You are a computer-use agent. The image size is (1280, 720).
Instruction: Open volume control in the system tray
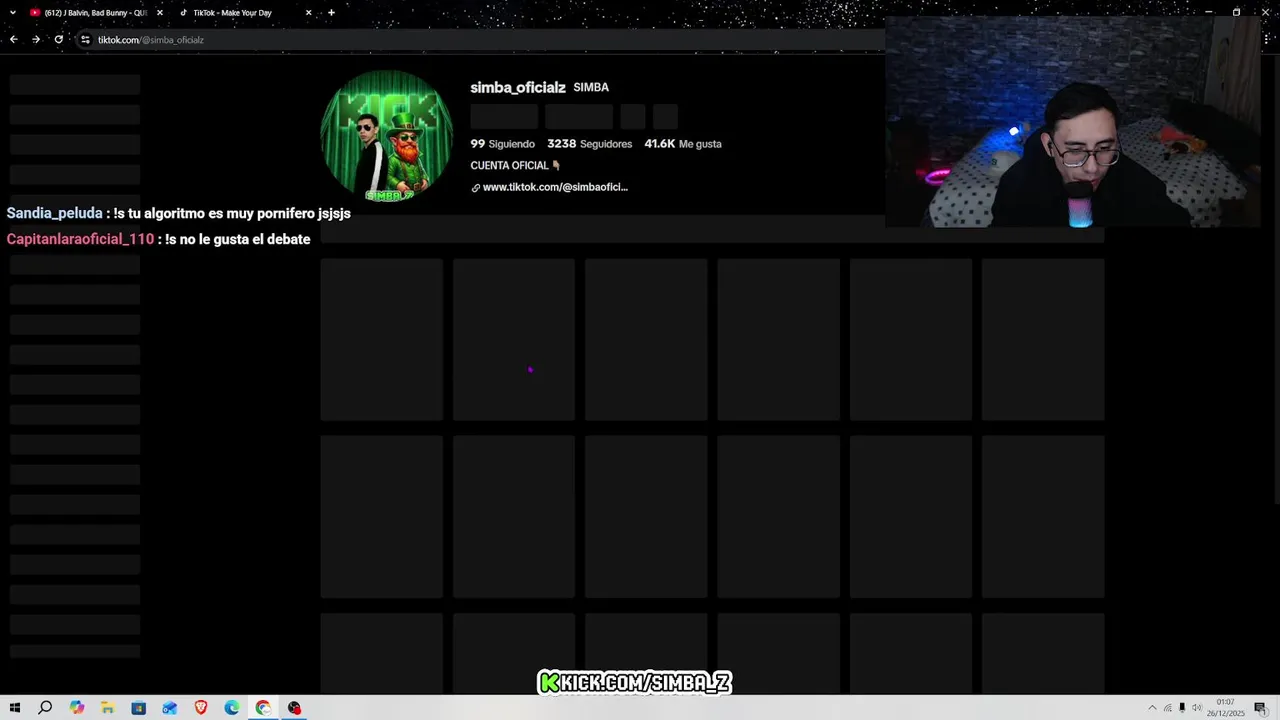coord(1197,708)
